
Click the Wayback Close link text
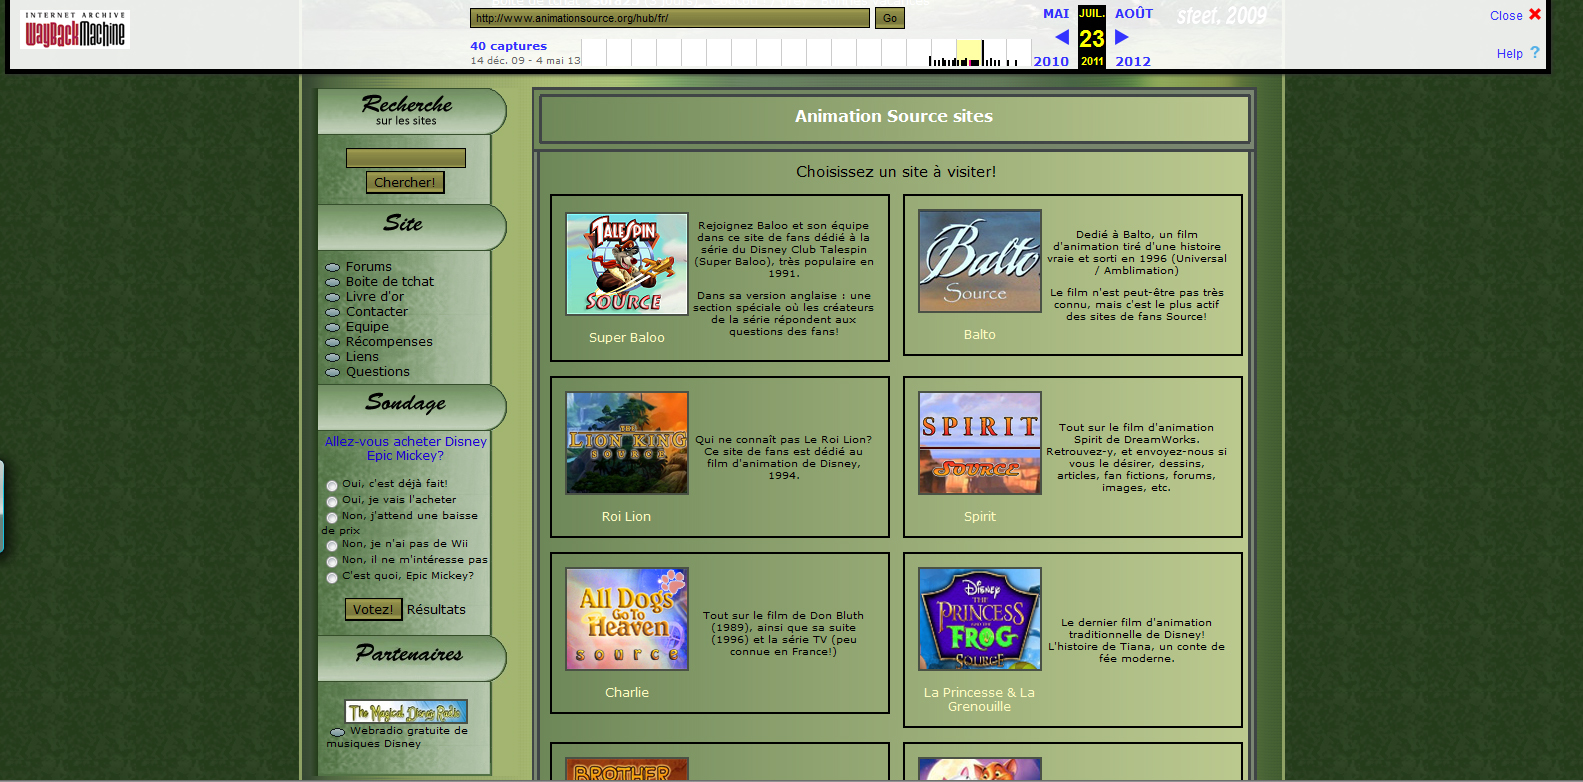(x=1506, y=16)
